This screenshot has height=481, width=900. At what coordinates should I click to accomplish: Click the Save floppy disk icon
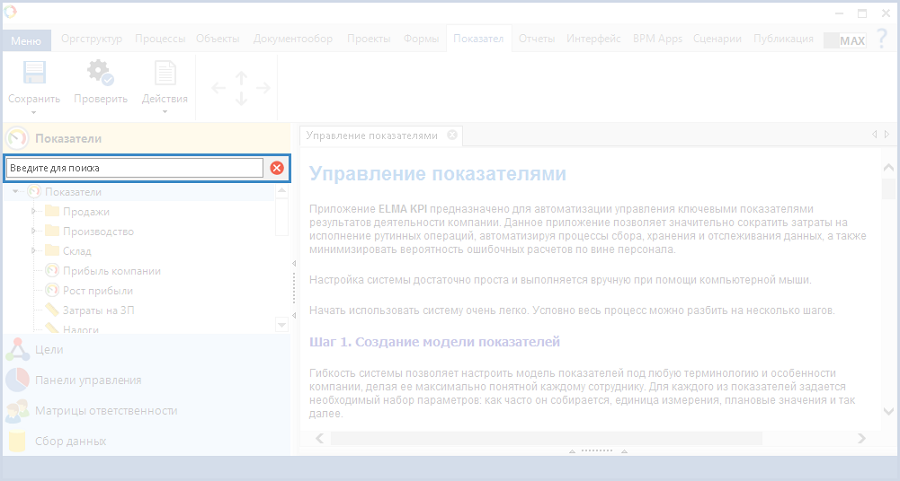click(34, 74)
